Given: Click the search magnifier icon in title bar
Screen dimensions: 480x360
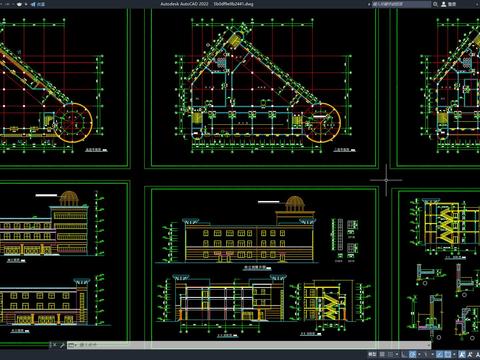Looking at the screenshot, I should pos(435,4).
